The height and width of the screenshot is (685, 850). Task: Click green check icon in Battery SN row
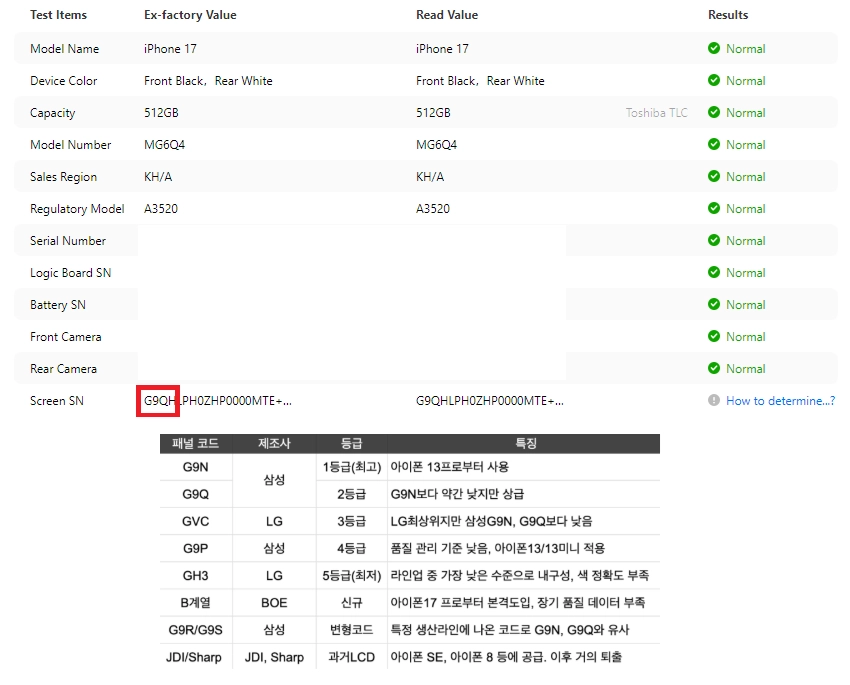click(714, 304)
